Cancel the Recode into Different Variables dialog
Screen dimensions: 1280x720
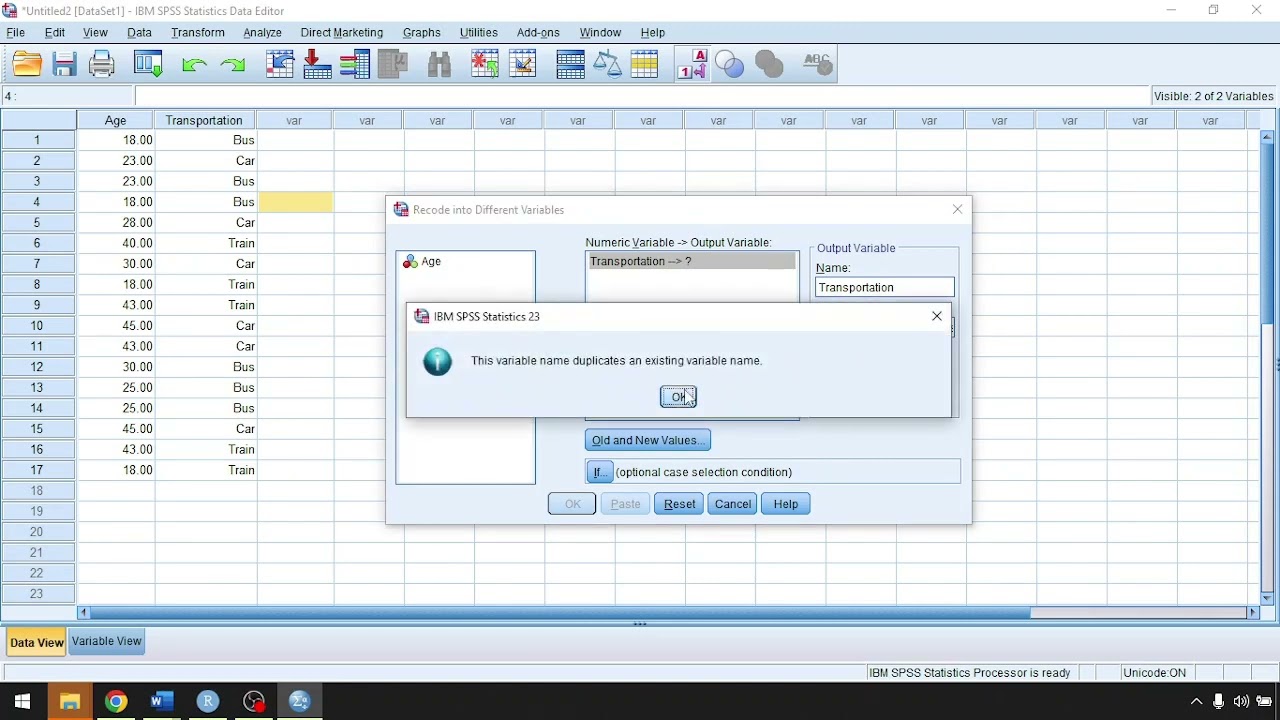pyautogui.click(x=733, y=504)
